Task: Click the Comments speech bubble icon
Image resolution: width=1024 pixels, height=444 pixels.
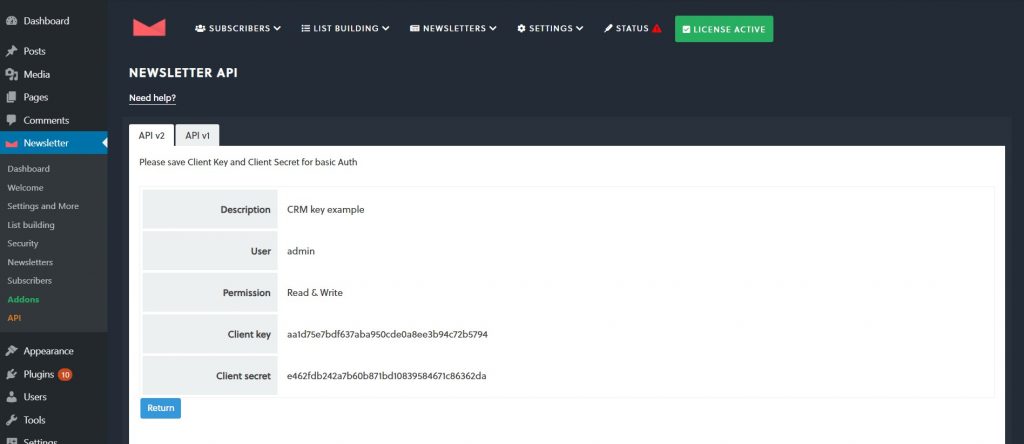Action: click(x=12, y=120)
